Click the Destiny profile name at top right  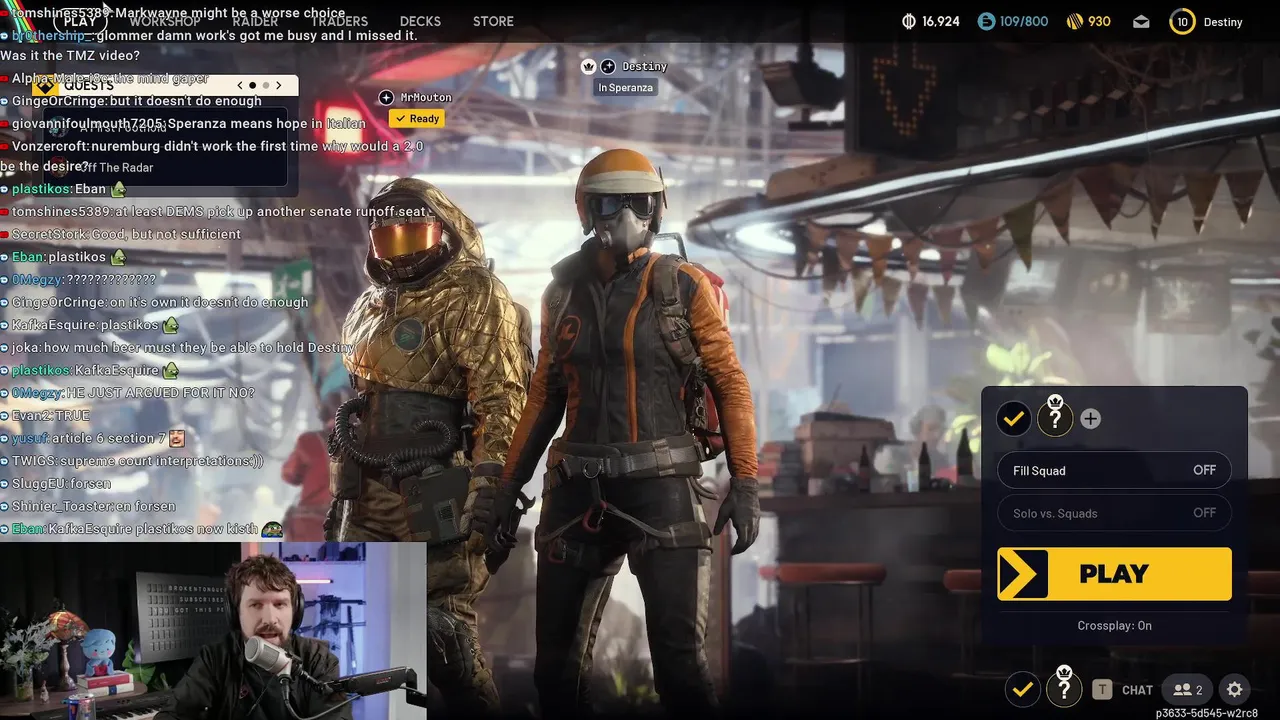coord(1223,22)
